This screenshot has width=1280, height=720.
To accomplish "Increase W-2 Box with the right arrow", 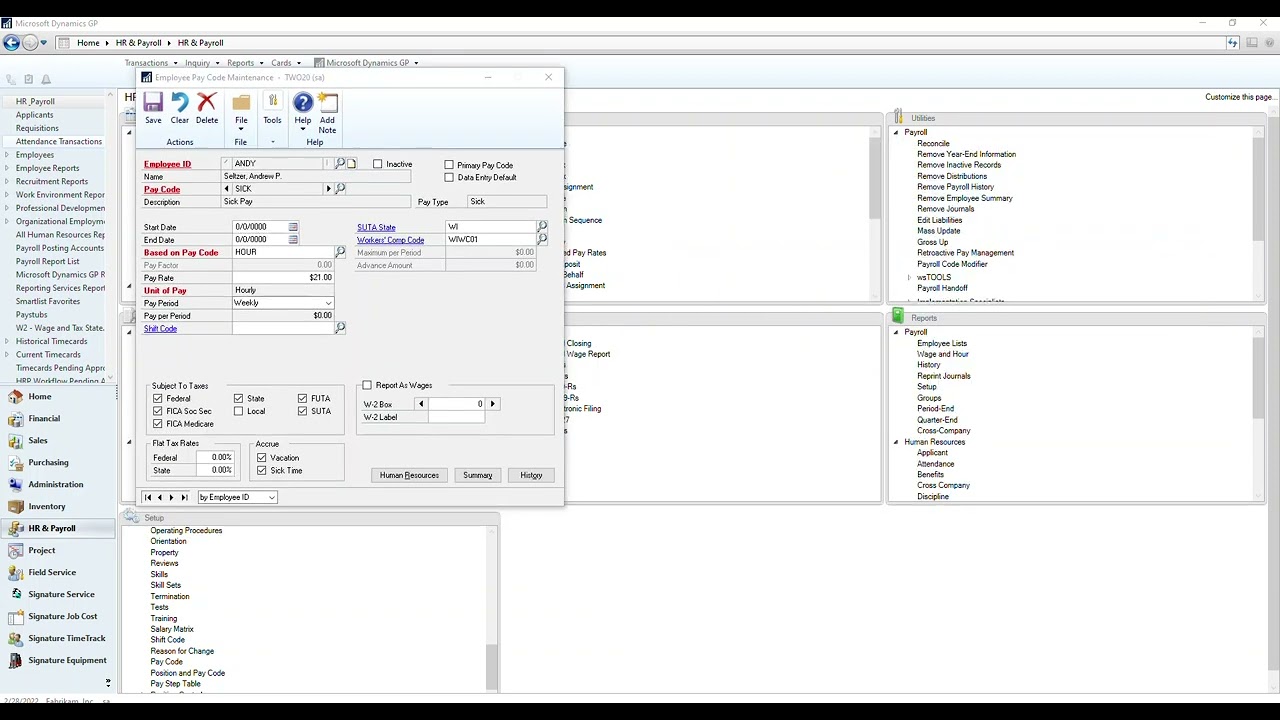I will (492, 404).
